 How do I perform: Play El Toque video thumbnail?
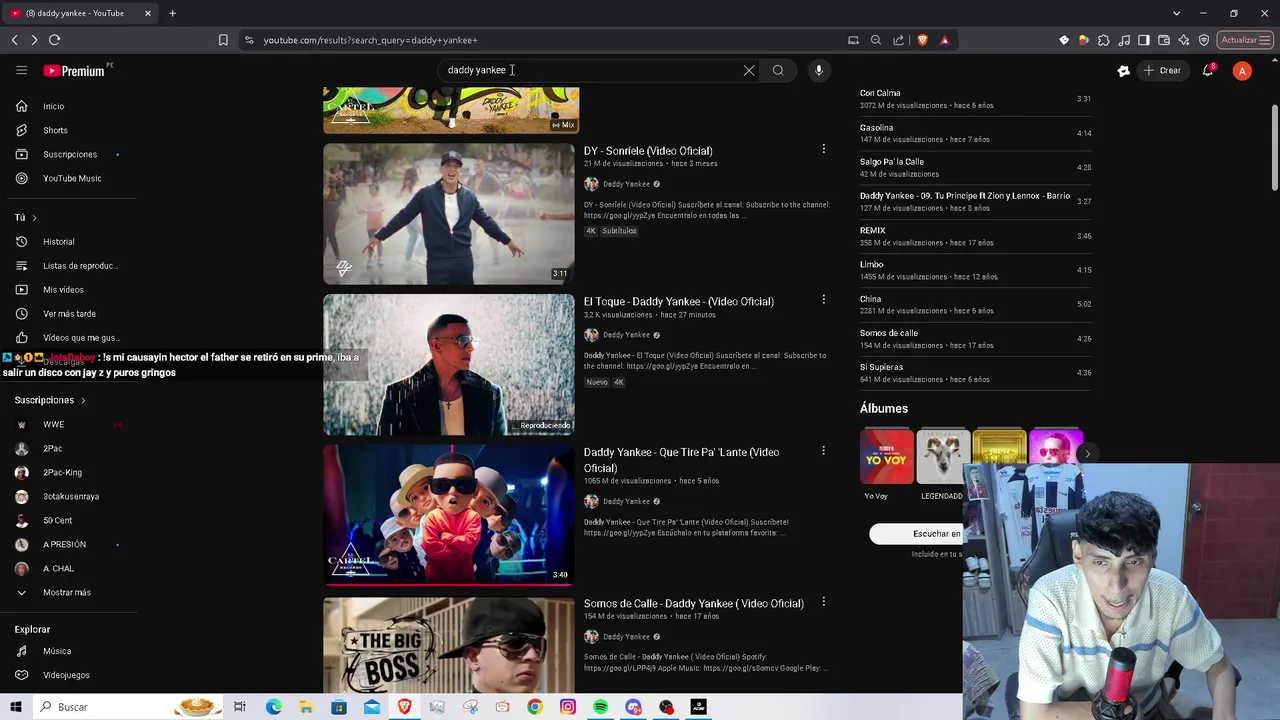click(x=449, y=365)
